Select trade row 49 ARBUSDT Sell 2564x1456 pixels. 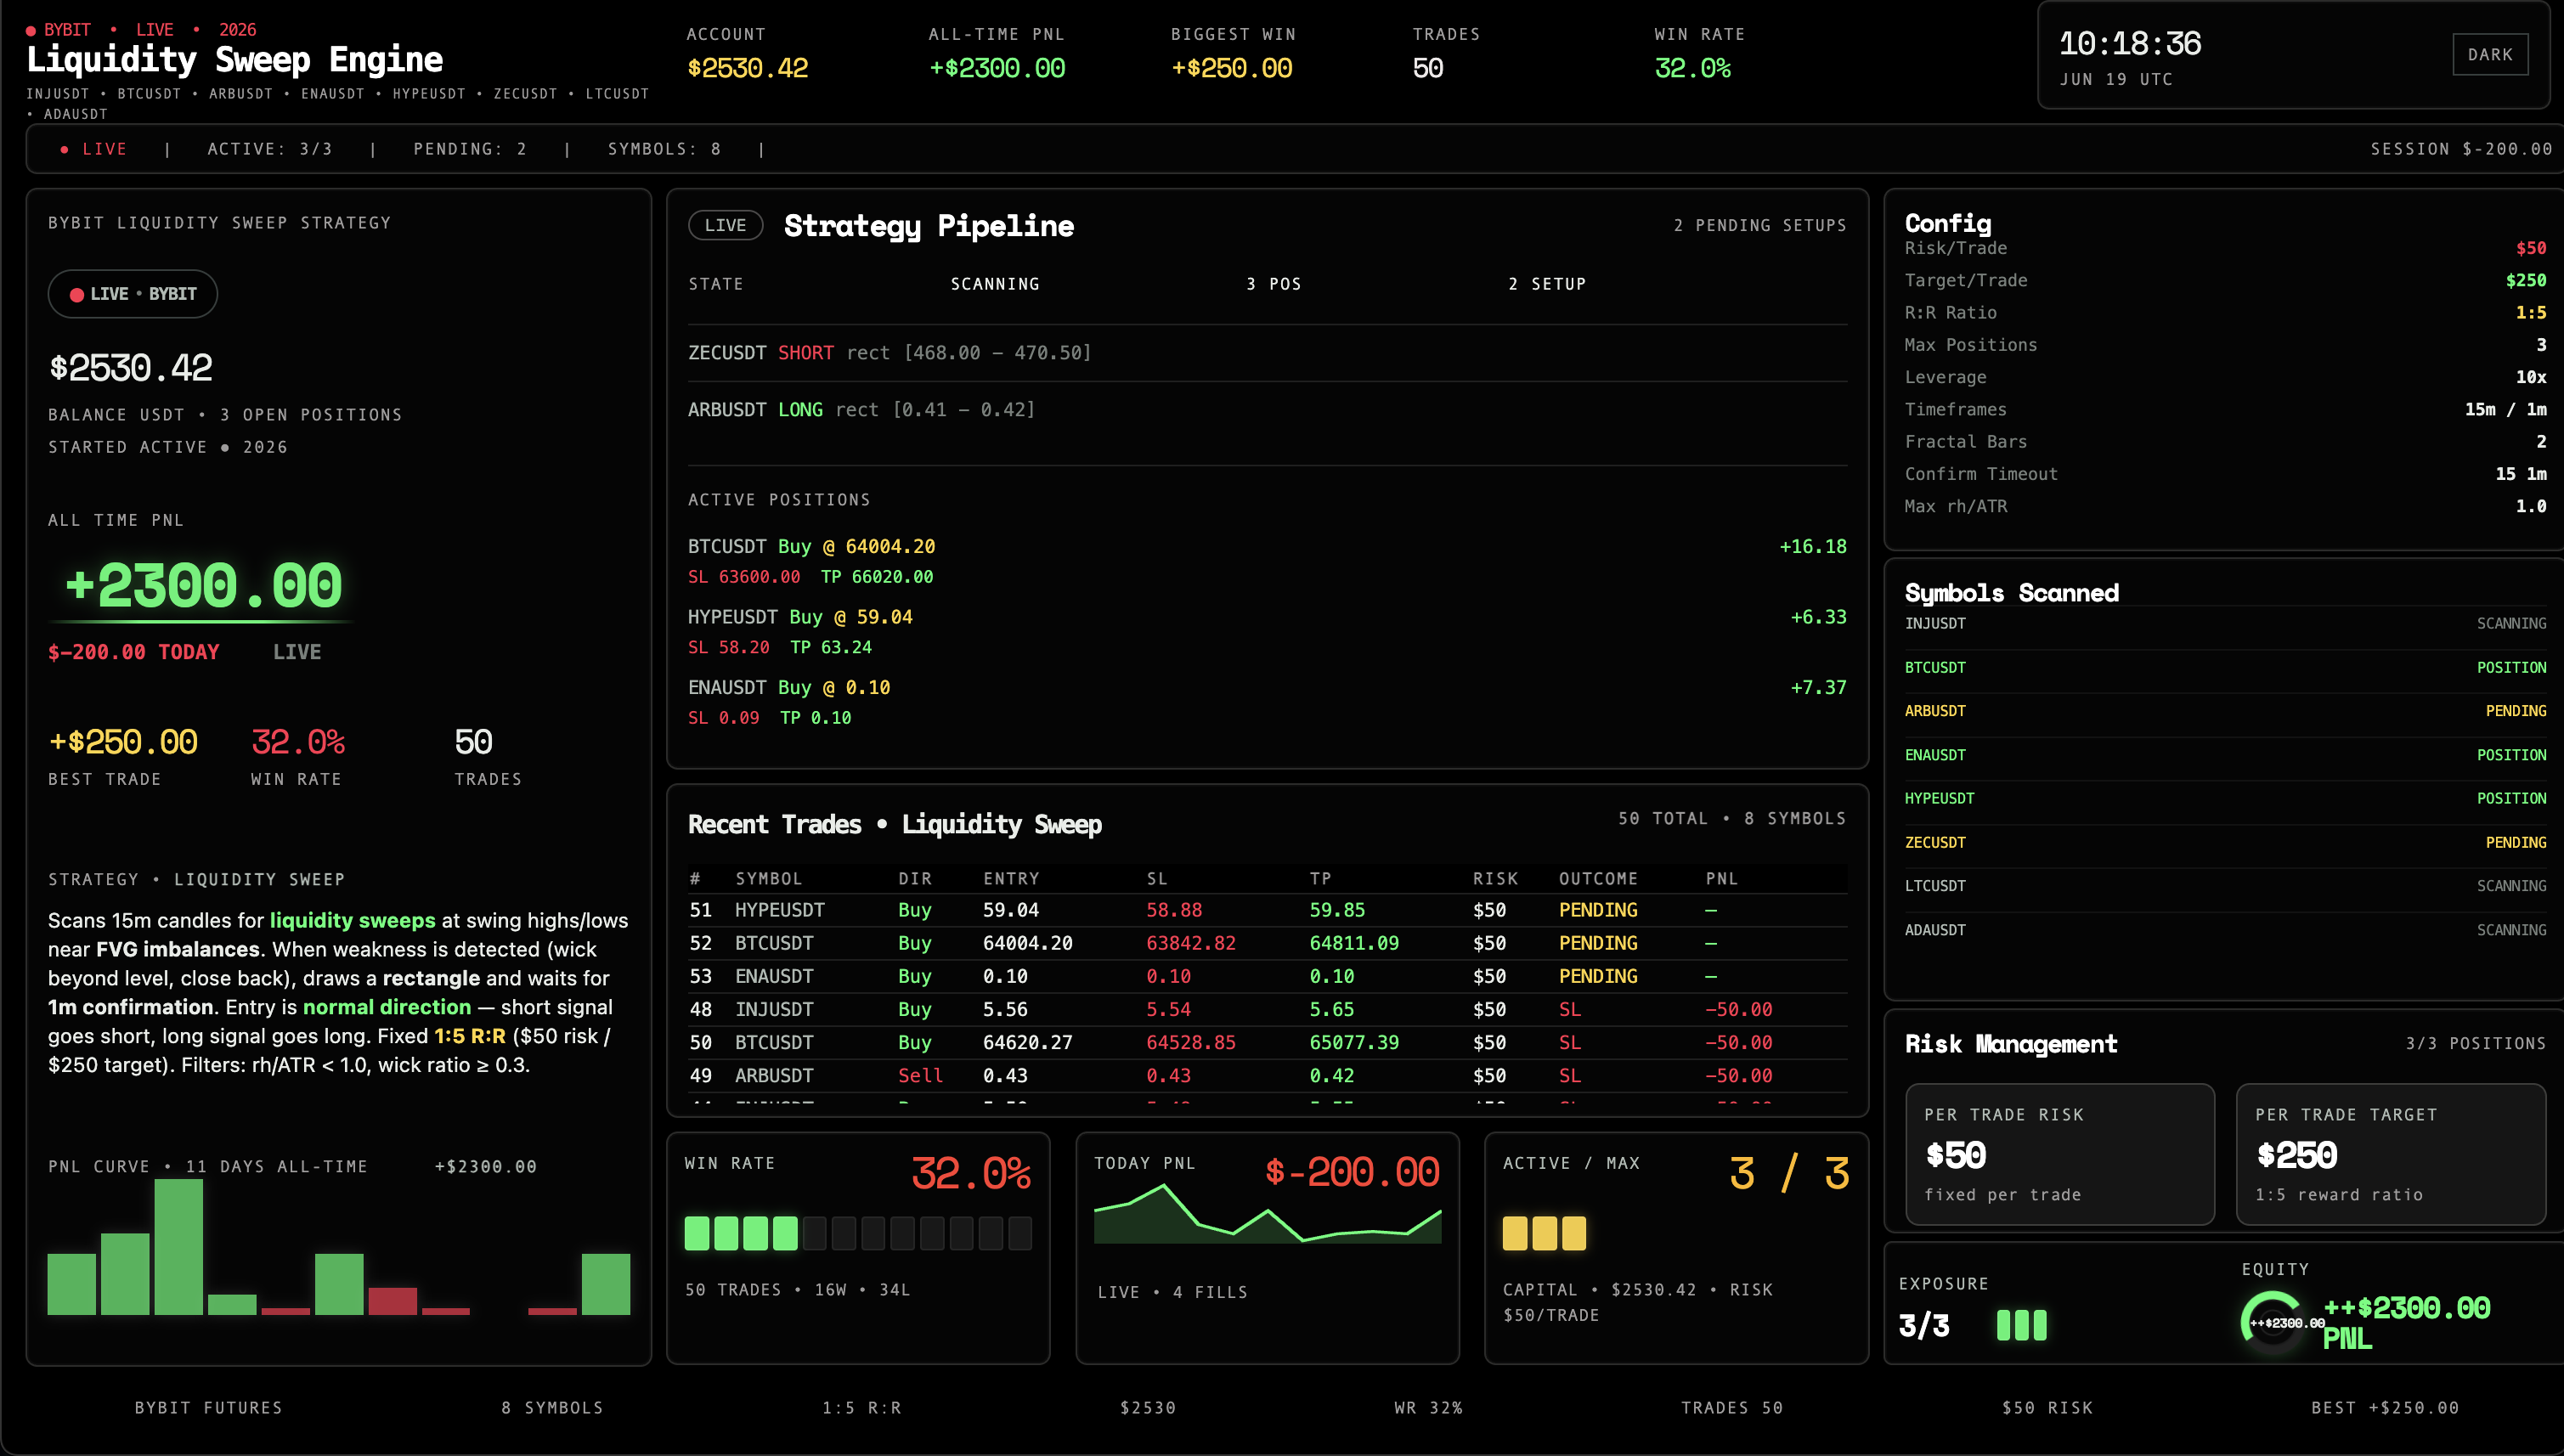point(1267,1076)
